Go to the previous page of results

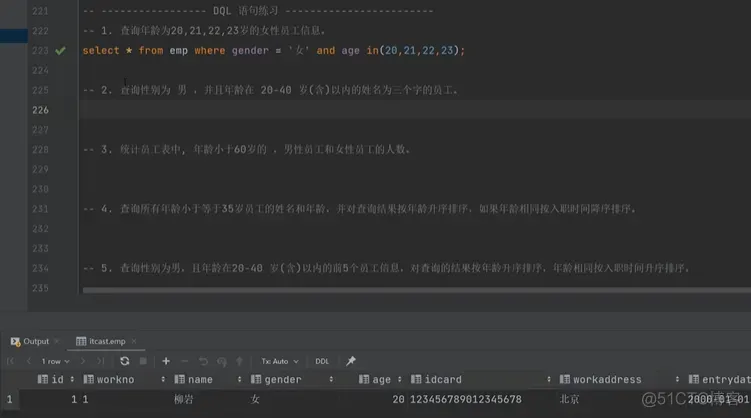click(x=29, y=361)
